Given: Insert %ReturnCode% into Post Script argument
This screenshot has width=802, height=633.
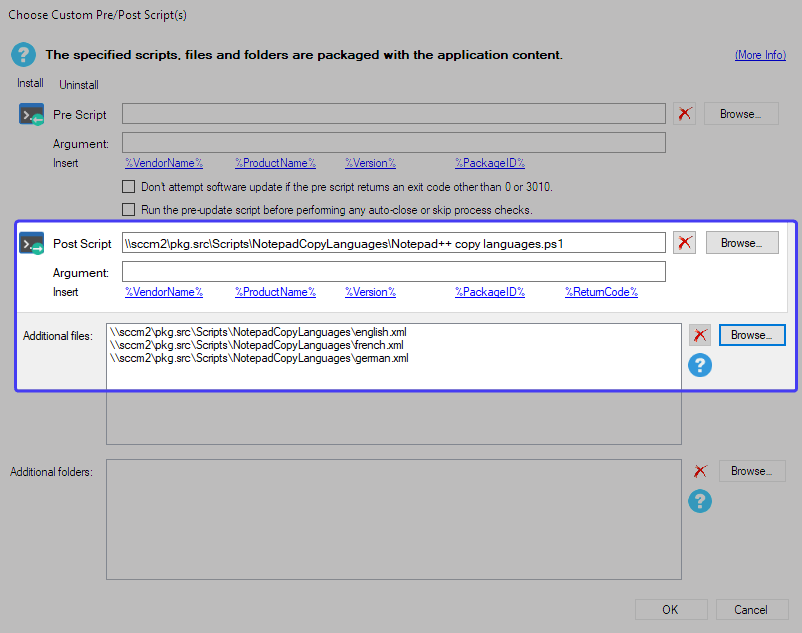Looking at the screenshot, I should 602,292.
